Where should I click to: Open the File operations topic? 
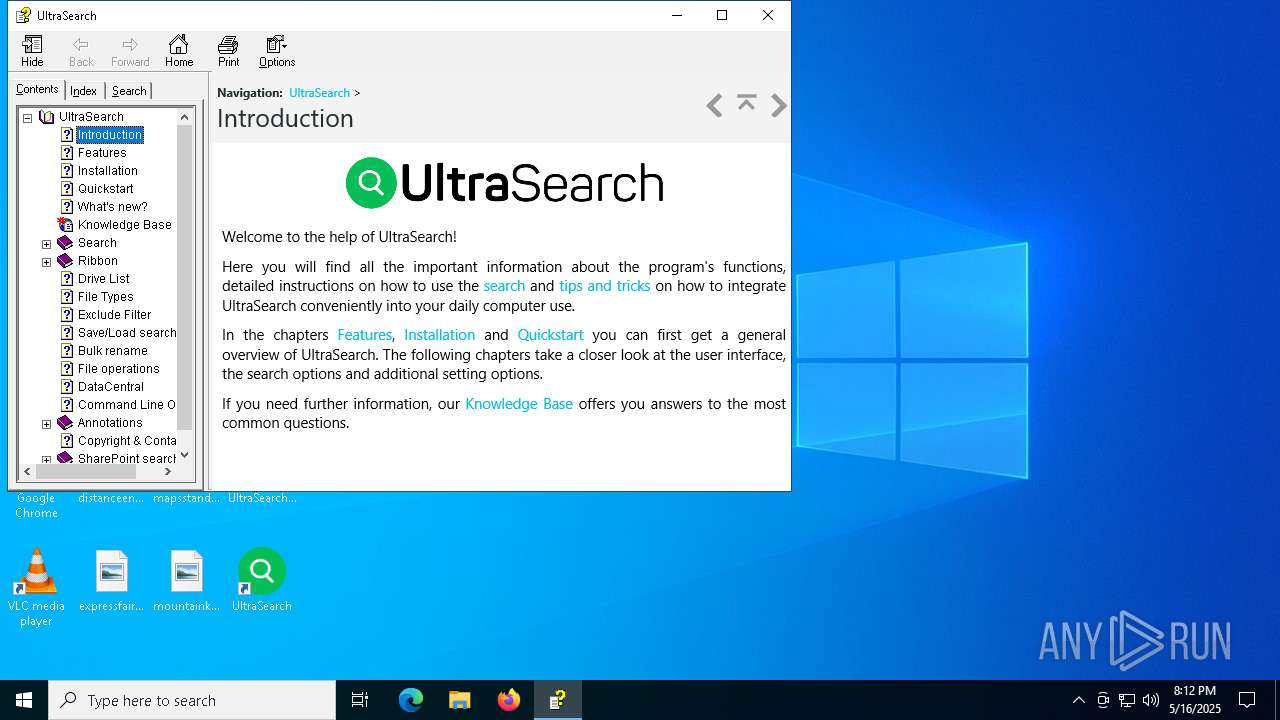tap(119, 369)
